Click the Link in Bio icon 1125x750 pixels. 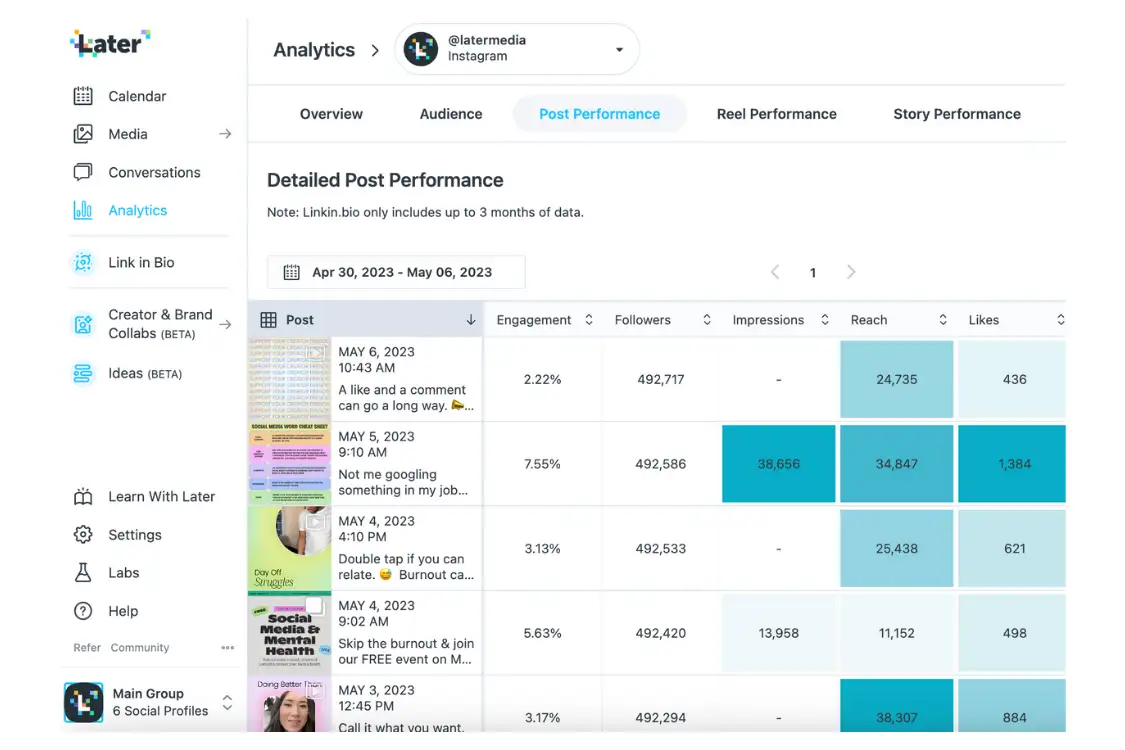(x=83, y=263)
